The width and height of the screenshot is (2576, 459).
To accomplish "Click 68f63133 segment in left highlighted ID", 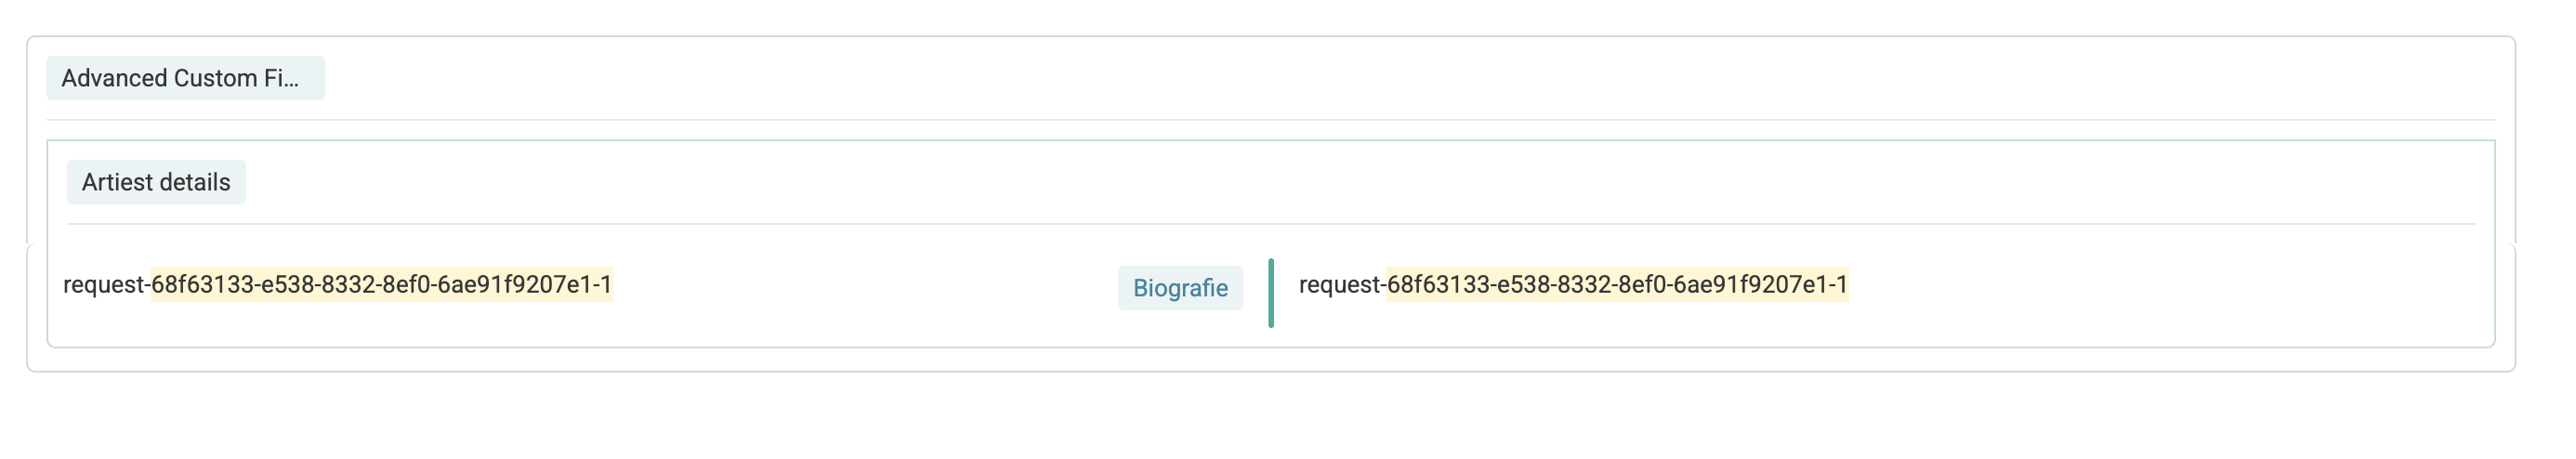I will click(202, 285).
